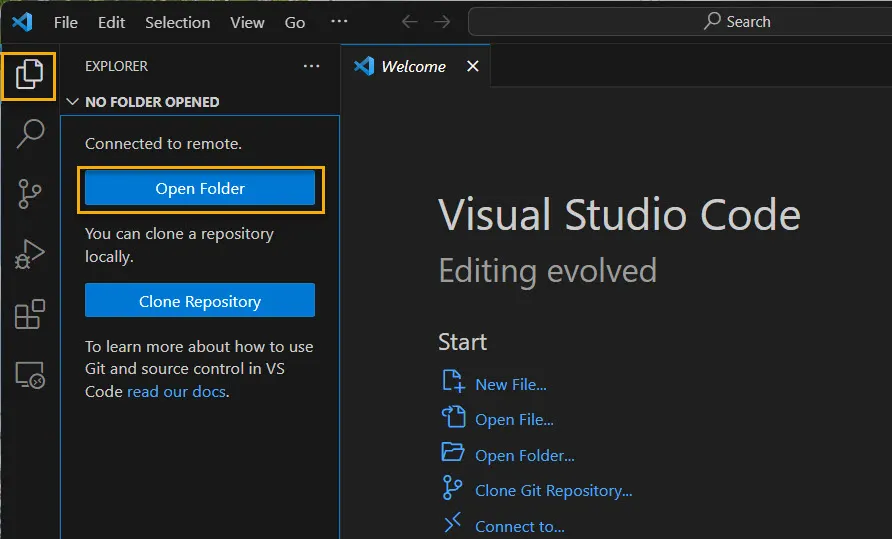892x539 pixels.
Task: Click the VS Code logo icon
Action: [x=22, y=22]
